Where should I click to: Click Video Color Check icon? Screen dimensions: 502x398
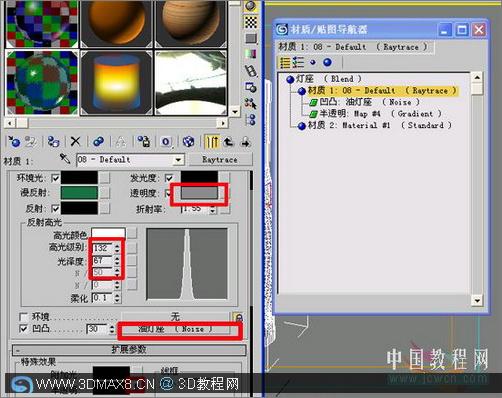click(x=251, y=54)
